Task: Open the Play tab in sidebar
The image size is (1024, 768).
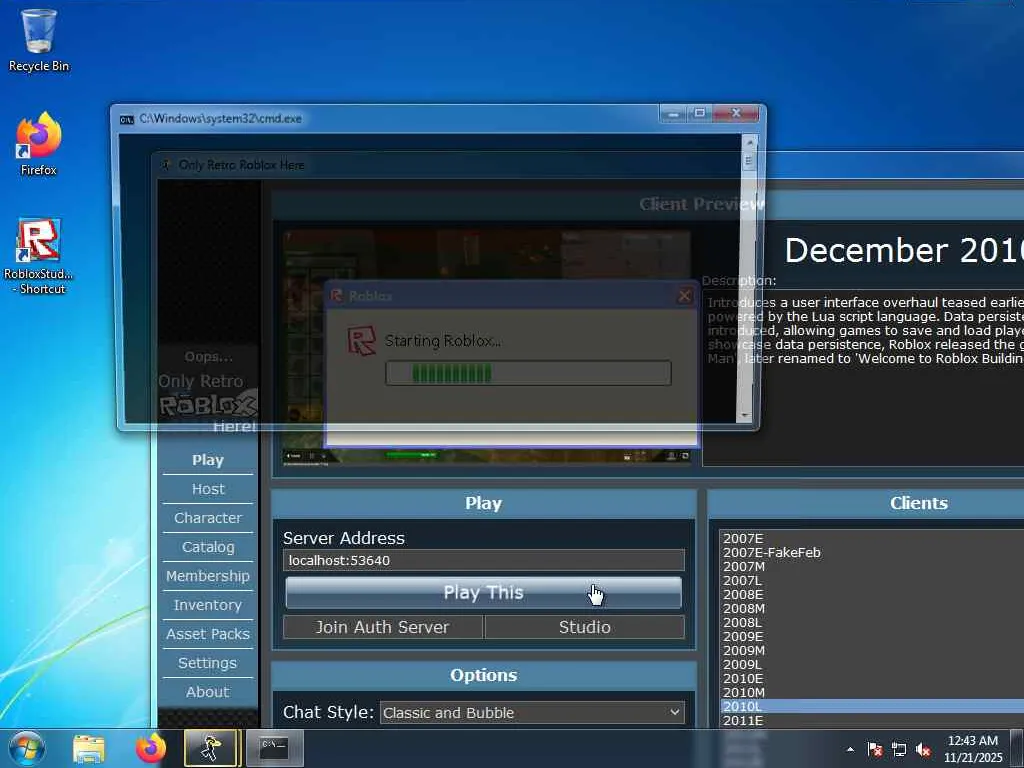Action: click(208, 460)
